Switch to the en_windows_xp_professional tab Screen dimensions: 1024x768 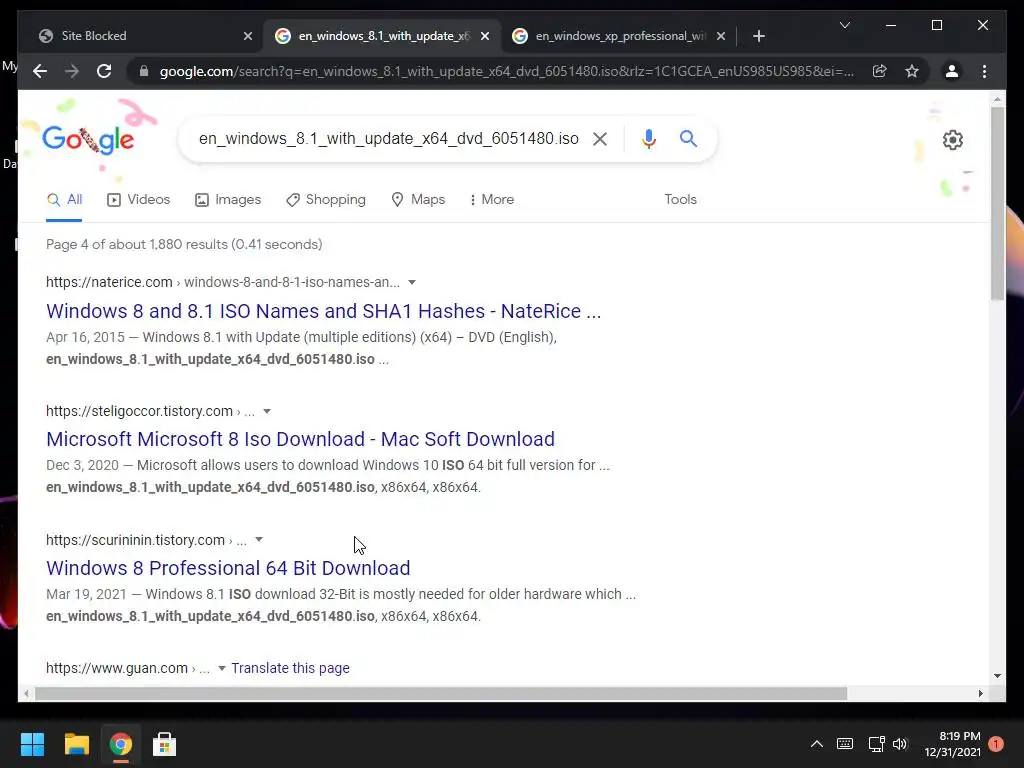coord(618,36)
